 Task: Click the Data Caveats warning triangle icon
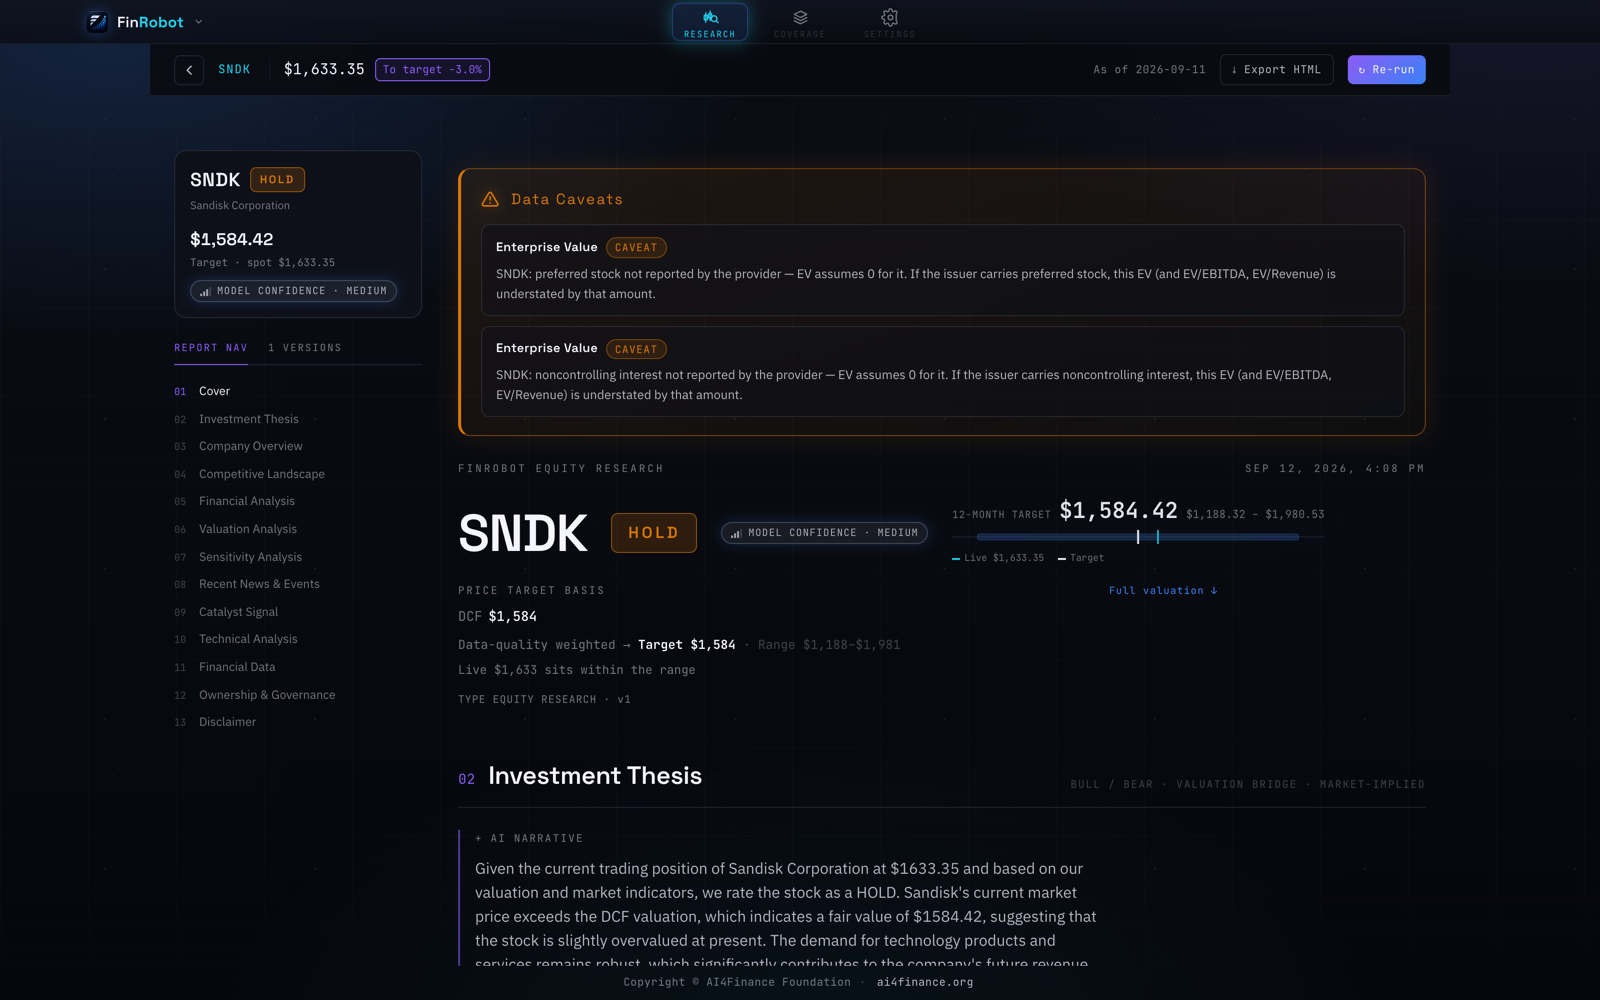point(490,199)
